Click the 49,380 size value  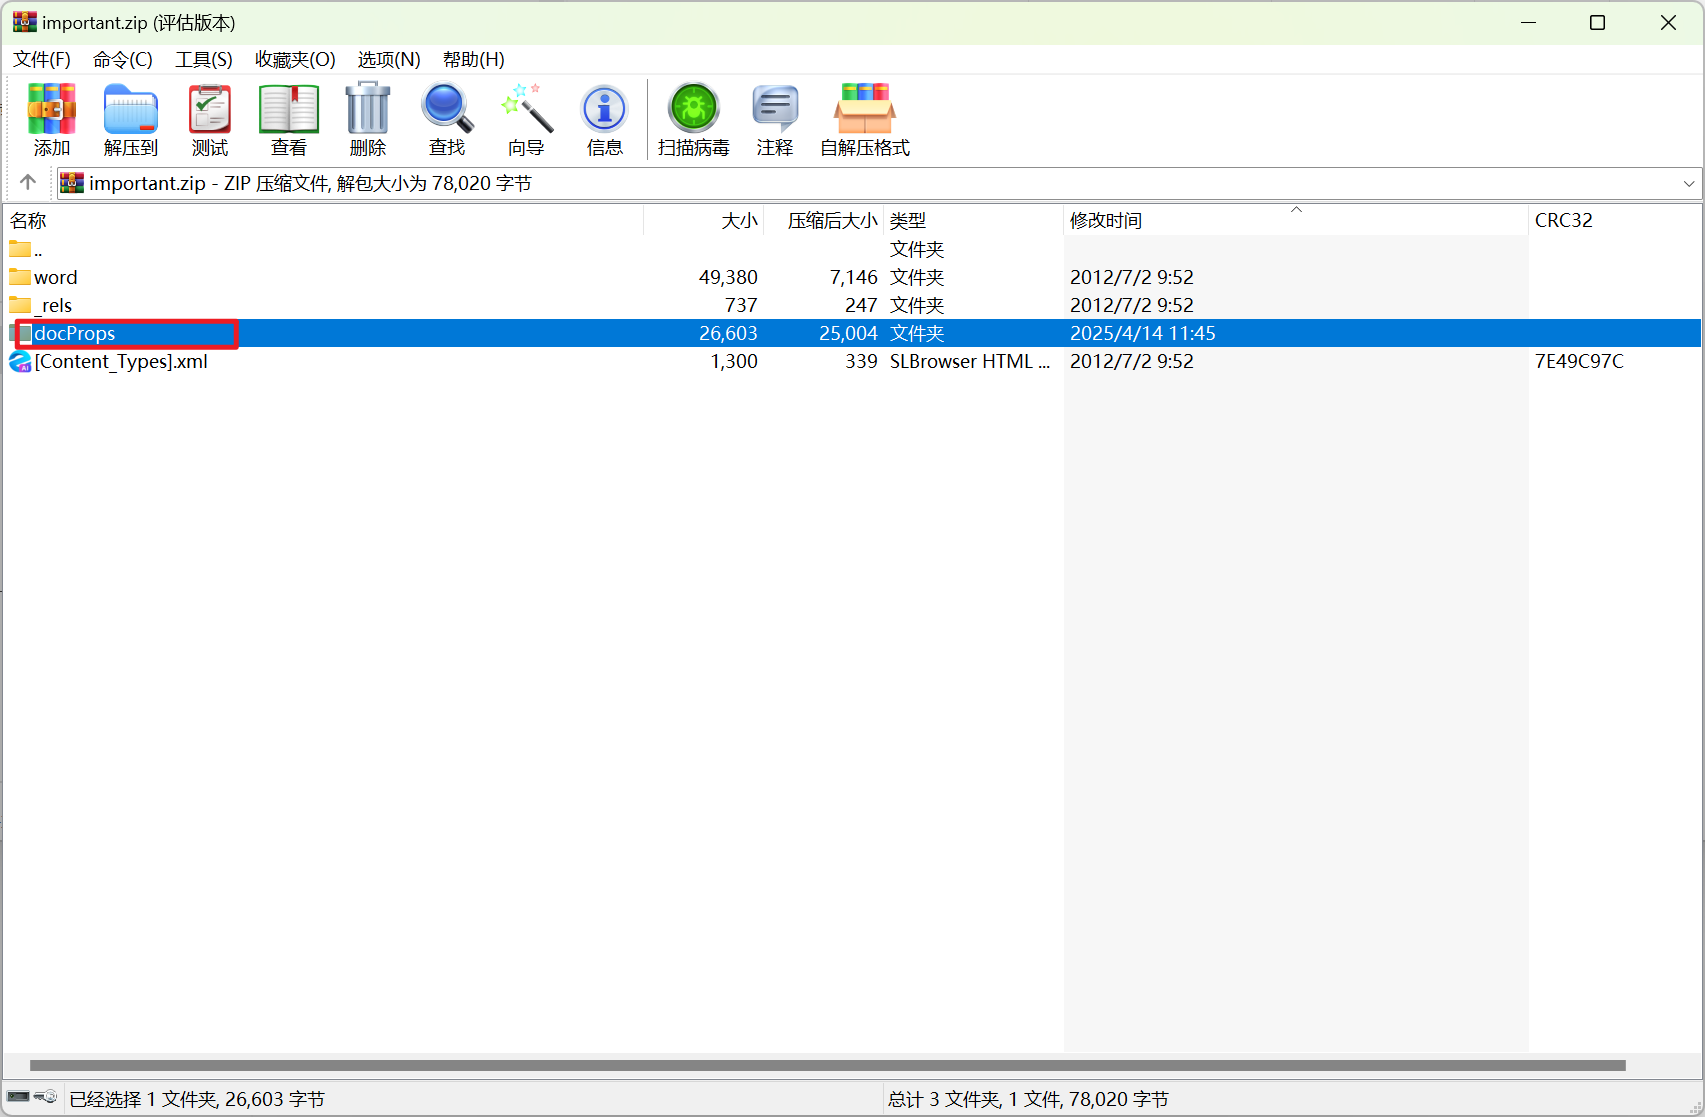pyautogui.click(x=728, y=277)
